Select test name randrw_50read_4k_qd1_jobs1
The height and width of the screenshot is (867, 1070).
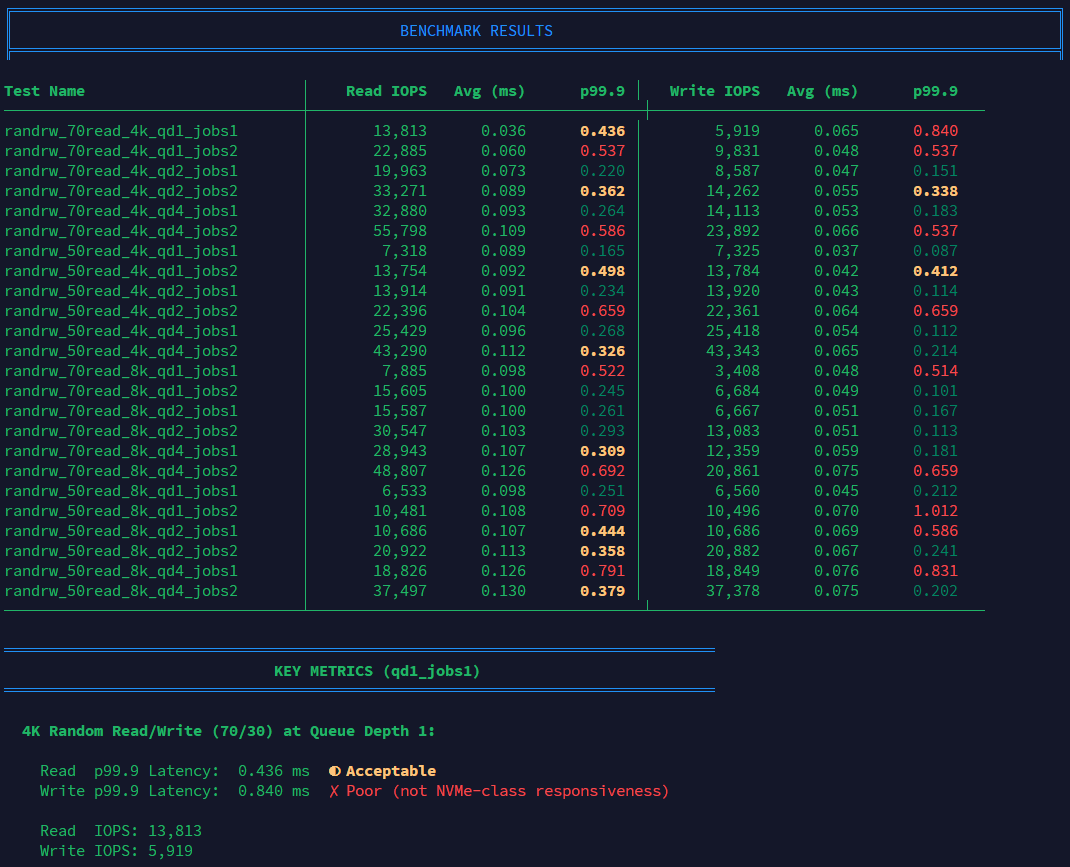121,251
